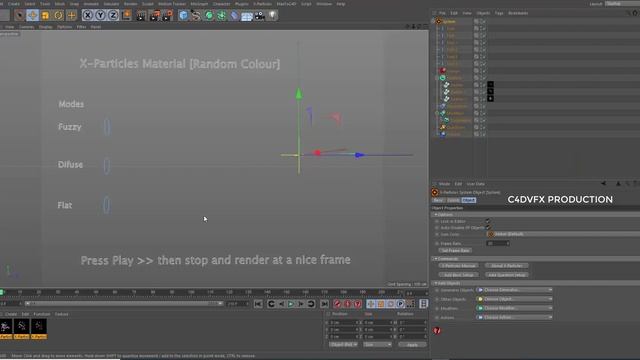Click the Frame Rate input field
640x360 pixels.
pos(498,243)
